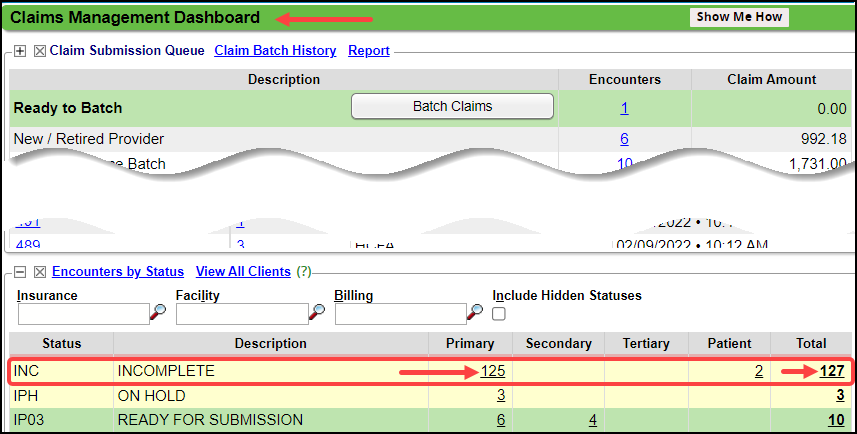Open INCOMPLETE primary count 125
857x434 pixels.
pos(492,371)
